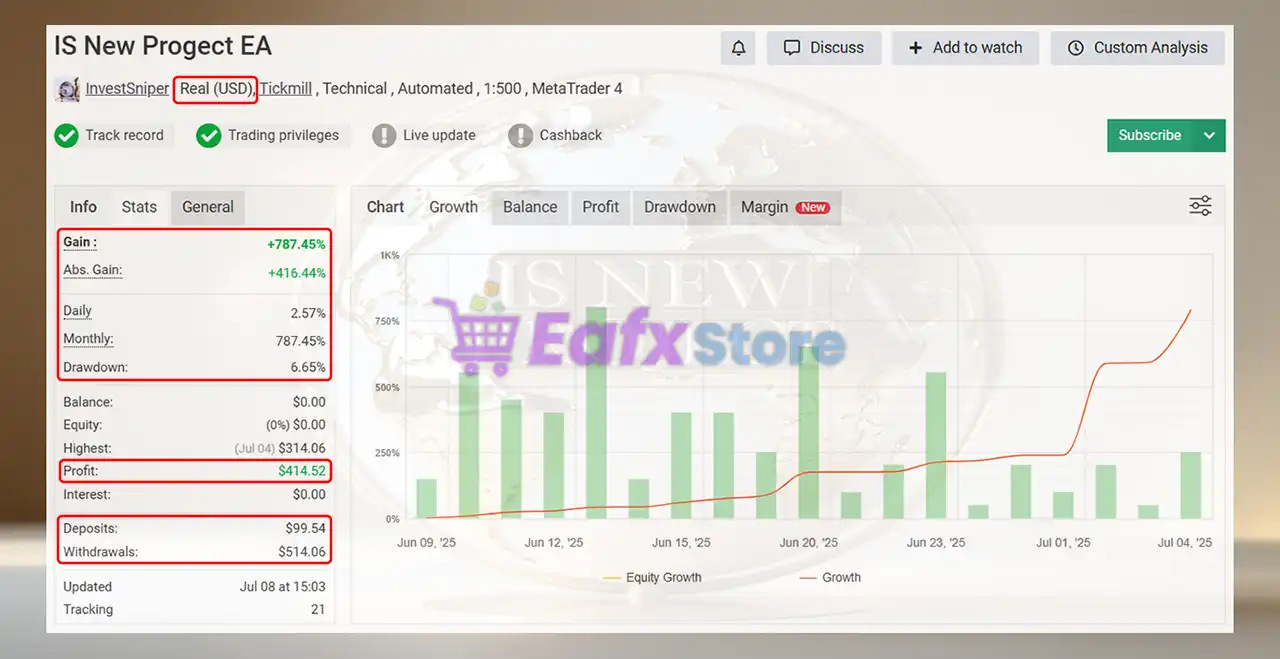This screenshot has width=1280, height=659.
Task: Click the Track record green checkmark
Action: [66, 135]
